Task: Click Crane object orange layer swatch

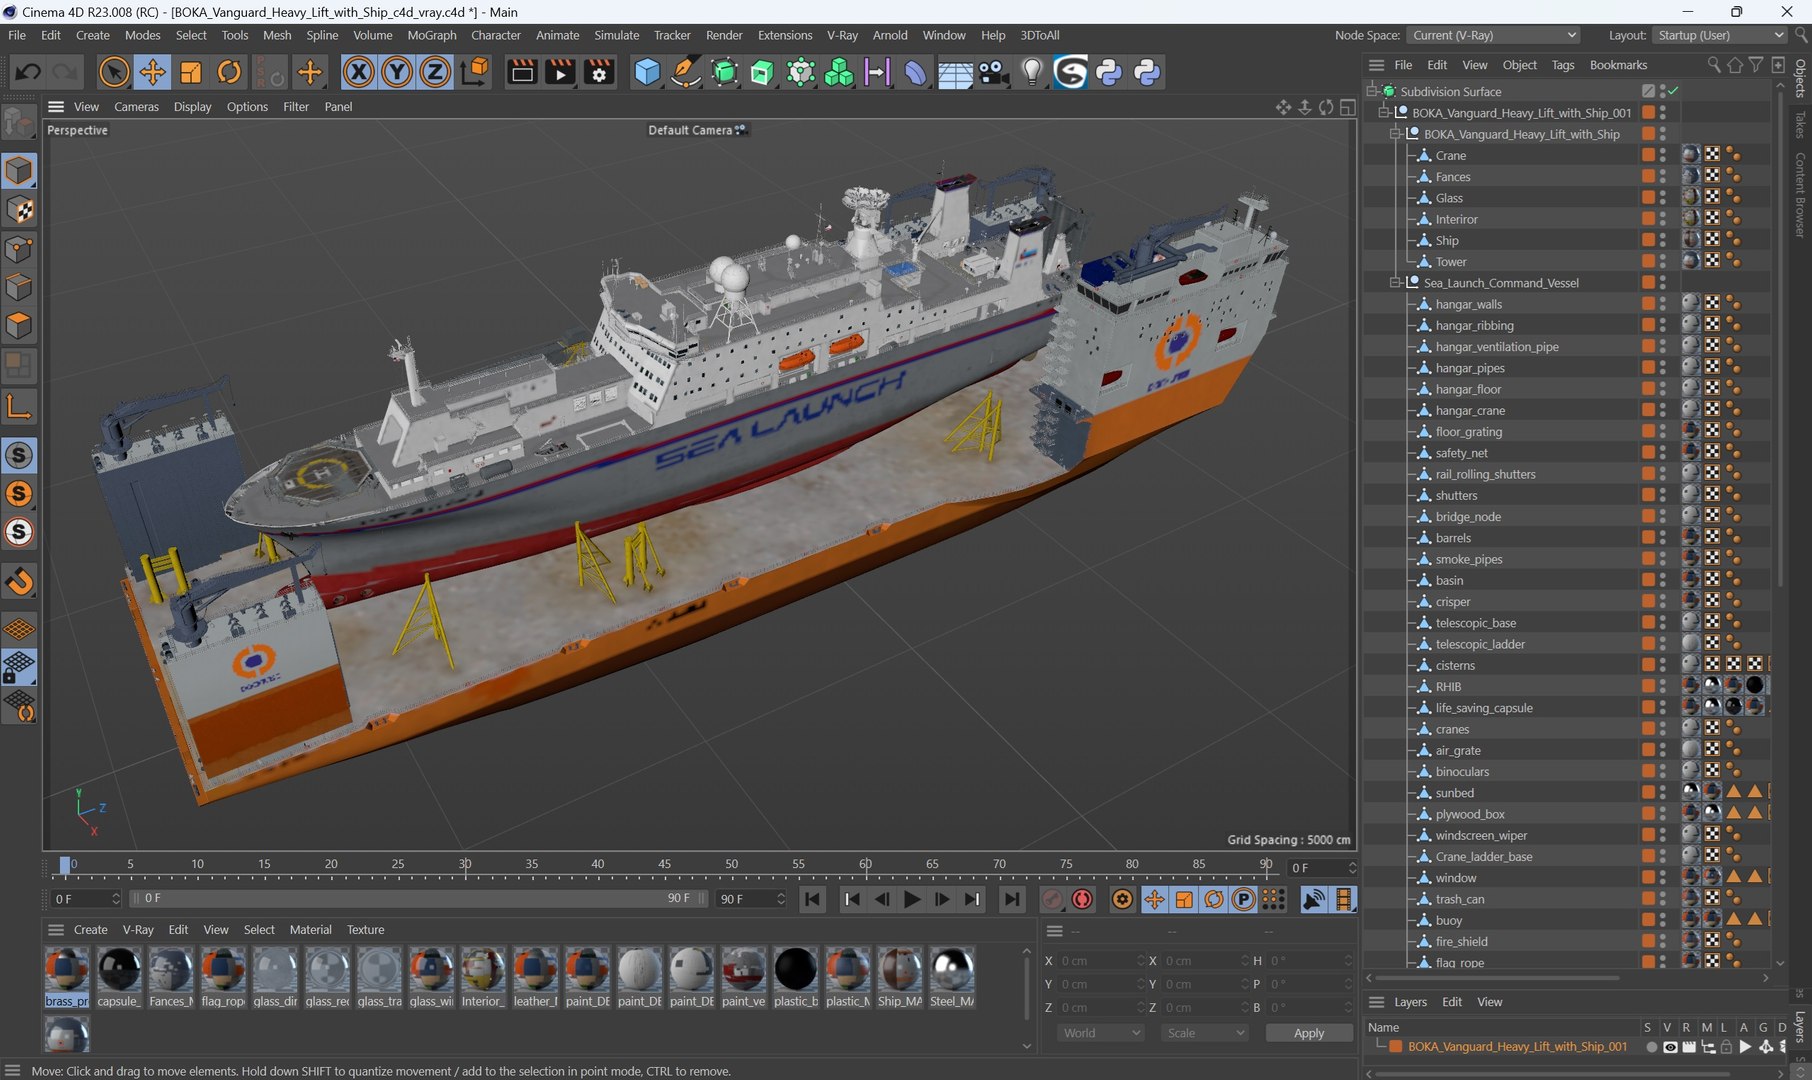Action: [x=1647, y=155]
